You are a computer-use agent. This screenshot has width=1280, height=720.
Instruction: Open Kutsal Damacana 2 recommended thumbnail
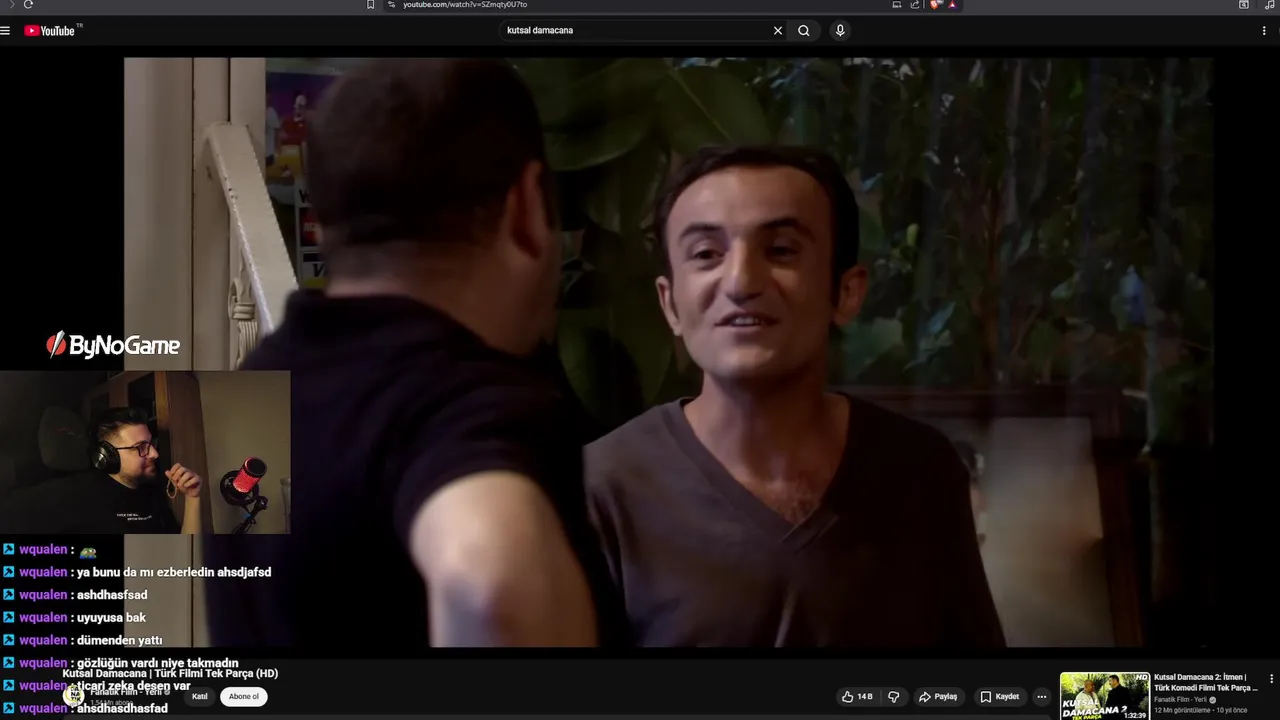coord(1104,696)
